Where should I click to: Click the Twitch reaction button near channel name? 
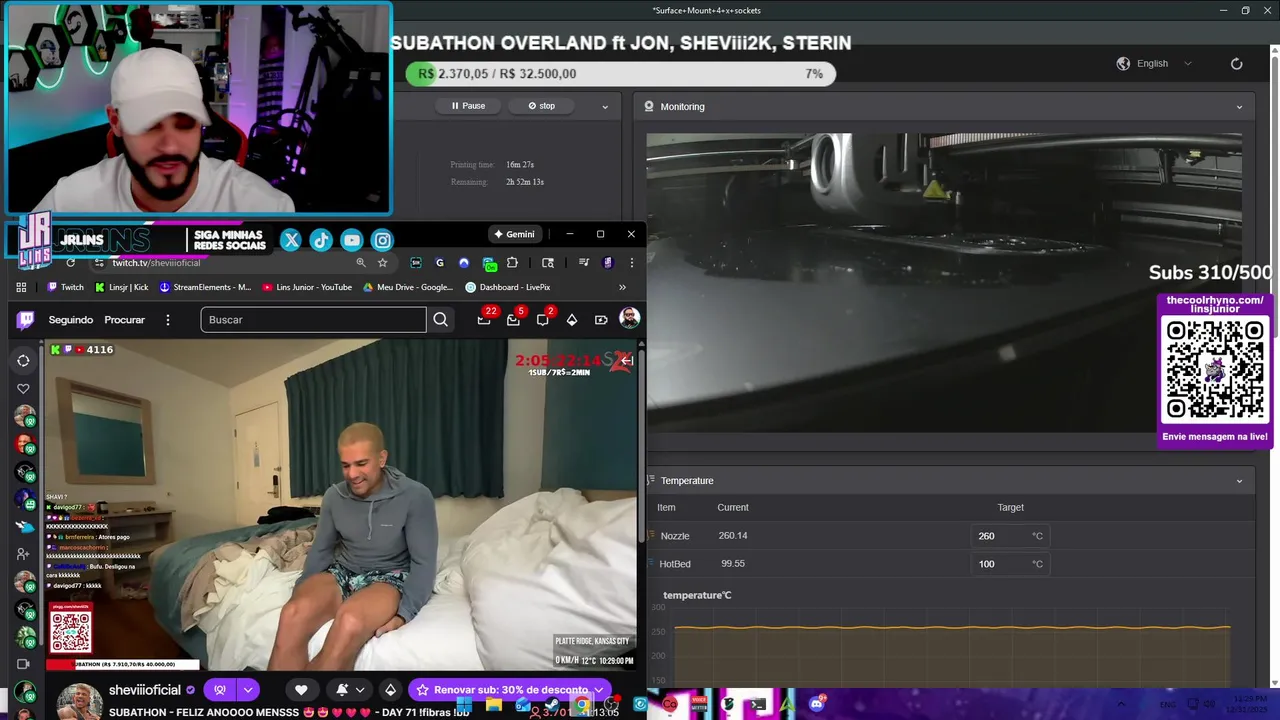pyautogui.click(x=220, y=690)
